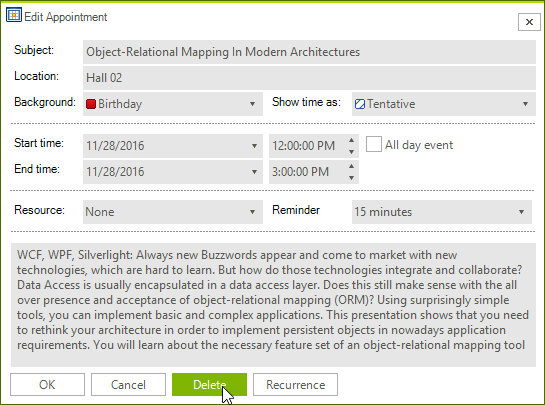Click the Tentative striped status icon
Viewport: 545px width, 405px height.
360,104
